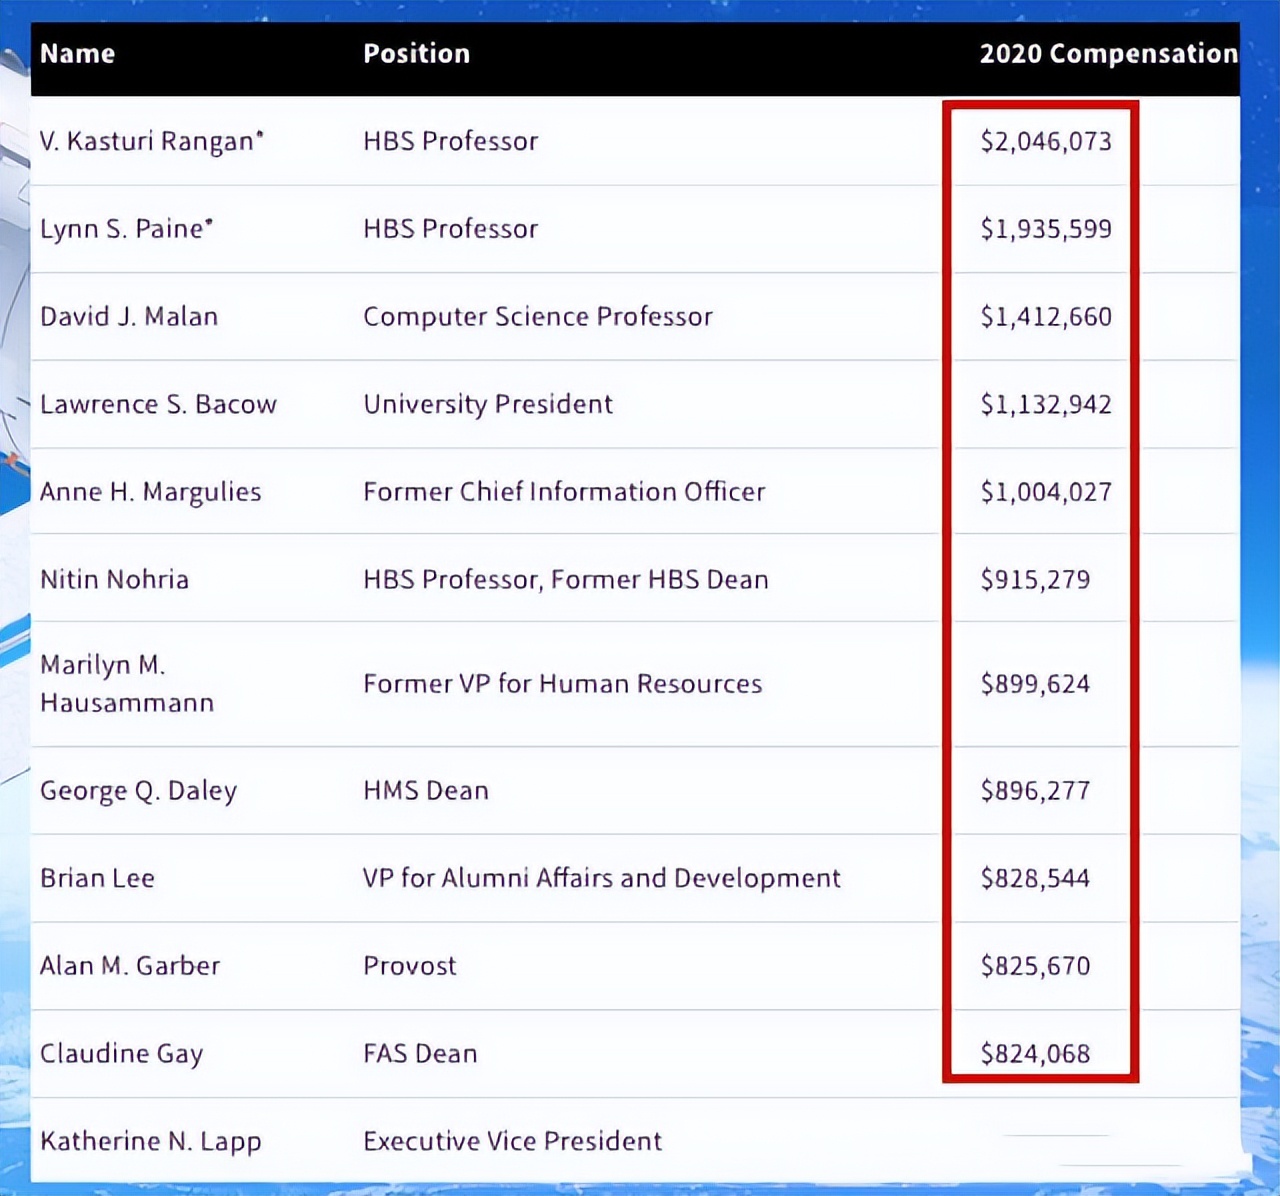The height and width of the screenshot is (1196, 1280).
Task: Select the name V. Kasturi Rangan
Action: [150, 141]
